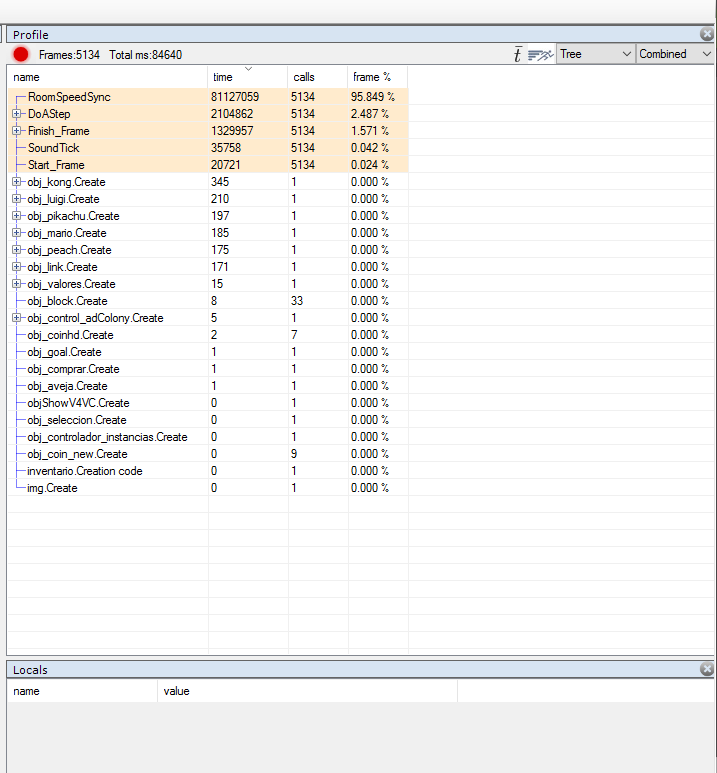The image size is (717, 773).
Task: Select the obj_block.Create row
Action: click(x=208, y=301)
